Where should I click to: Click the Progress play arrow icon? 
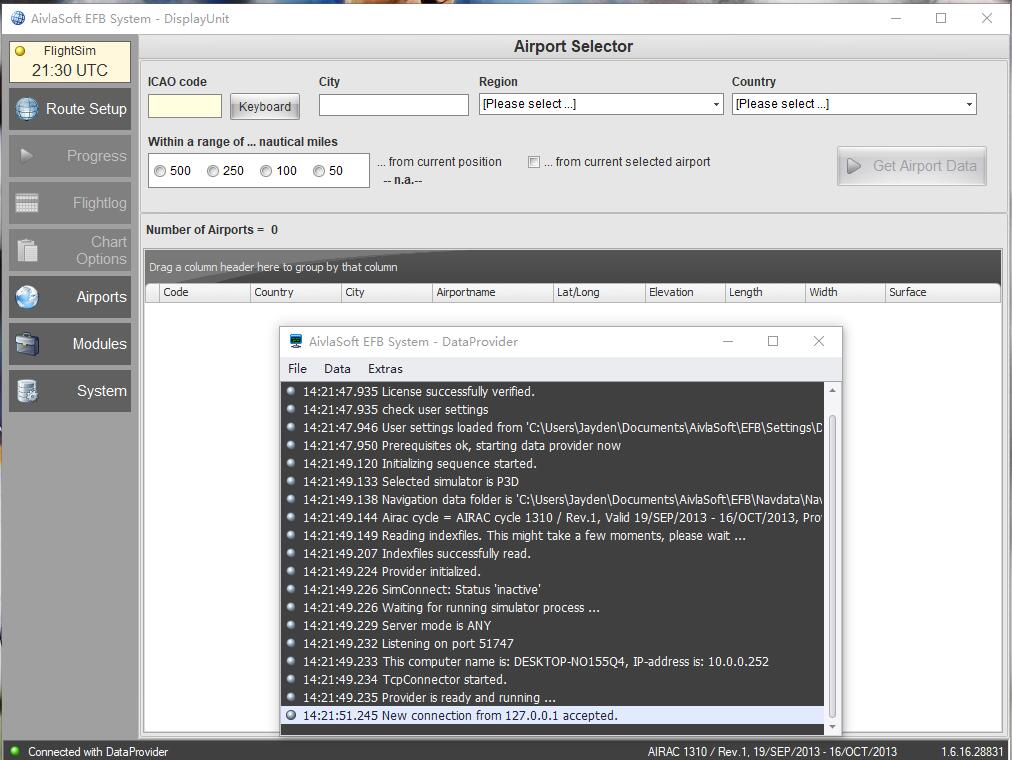(x=26, y=155)
